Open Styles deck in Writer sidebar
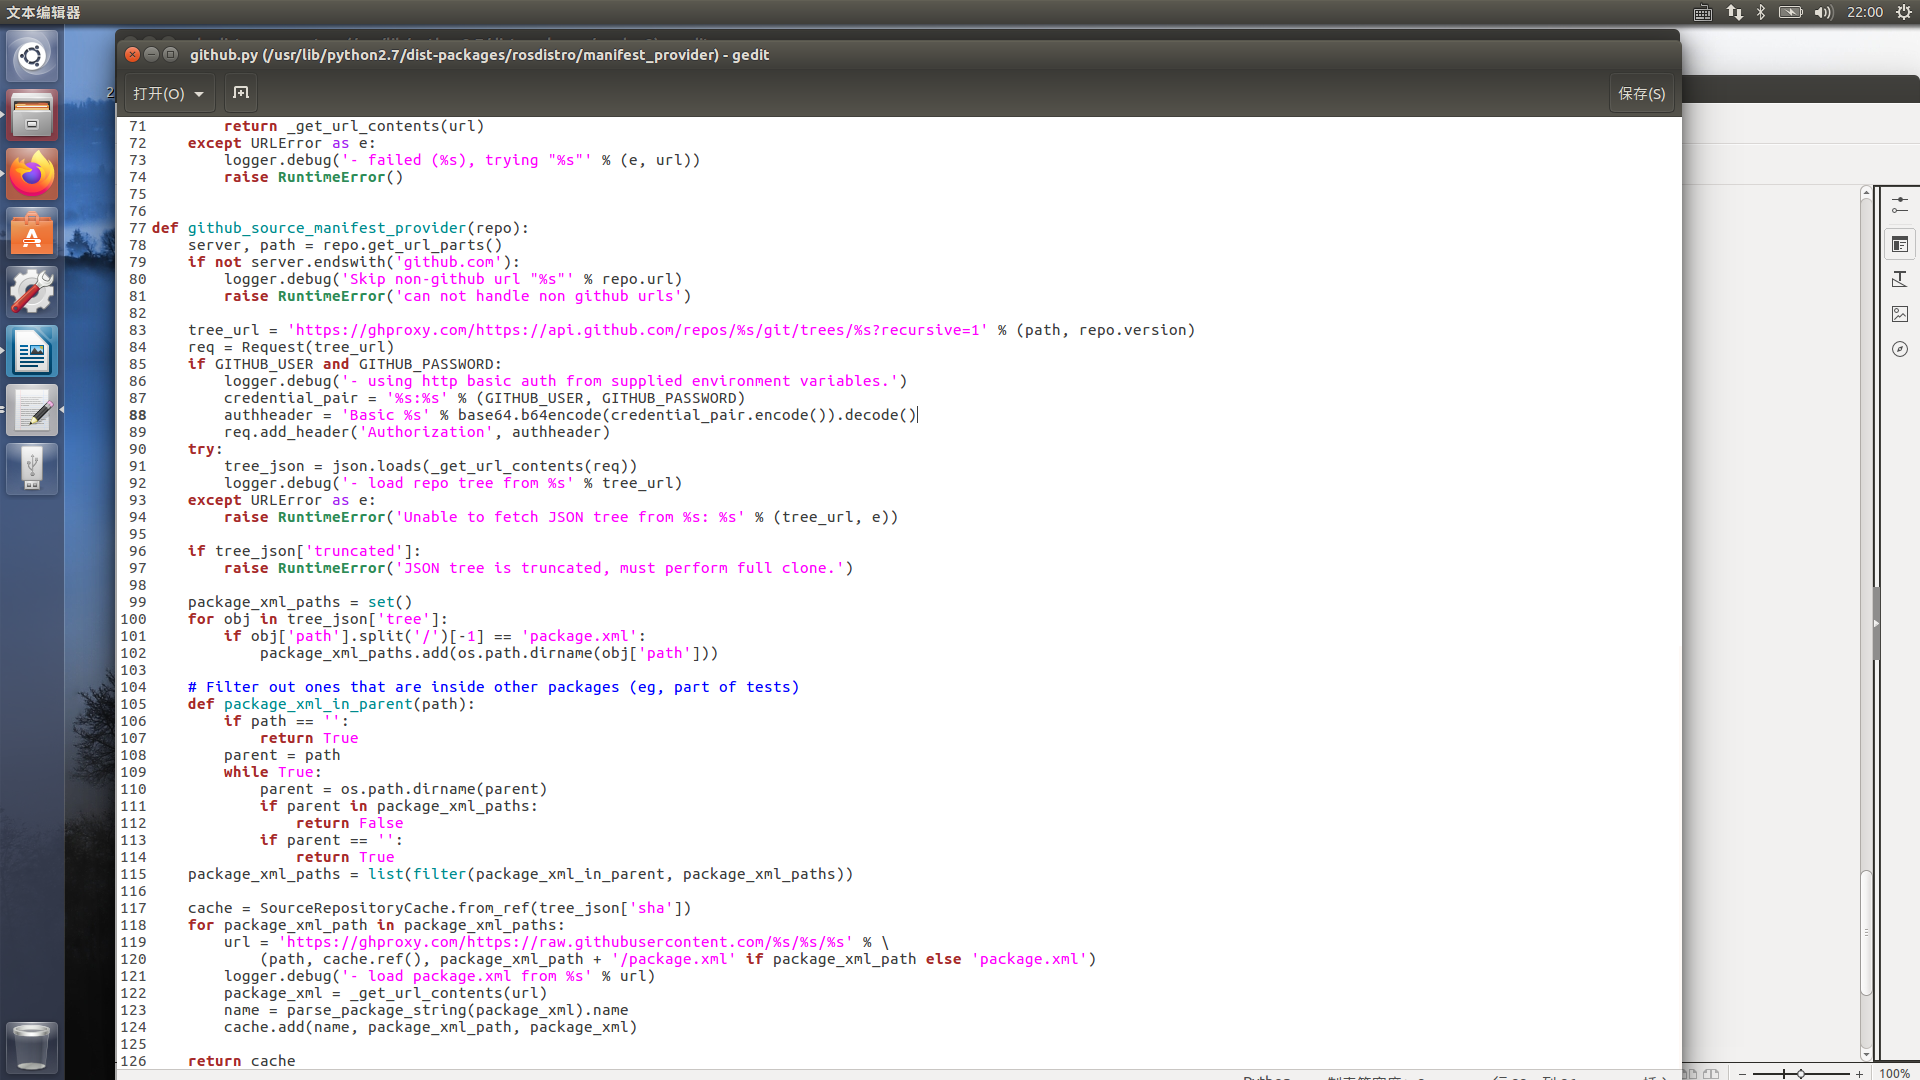The width and height of the screenshot is (1920, 1080). (x=1900, y=279)
